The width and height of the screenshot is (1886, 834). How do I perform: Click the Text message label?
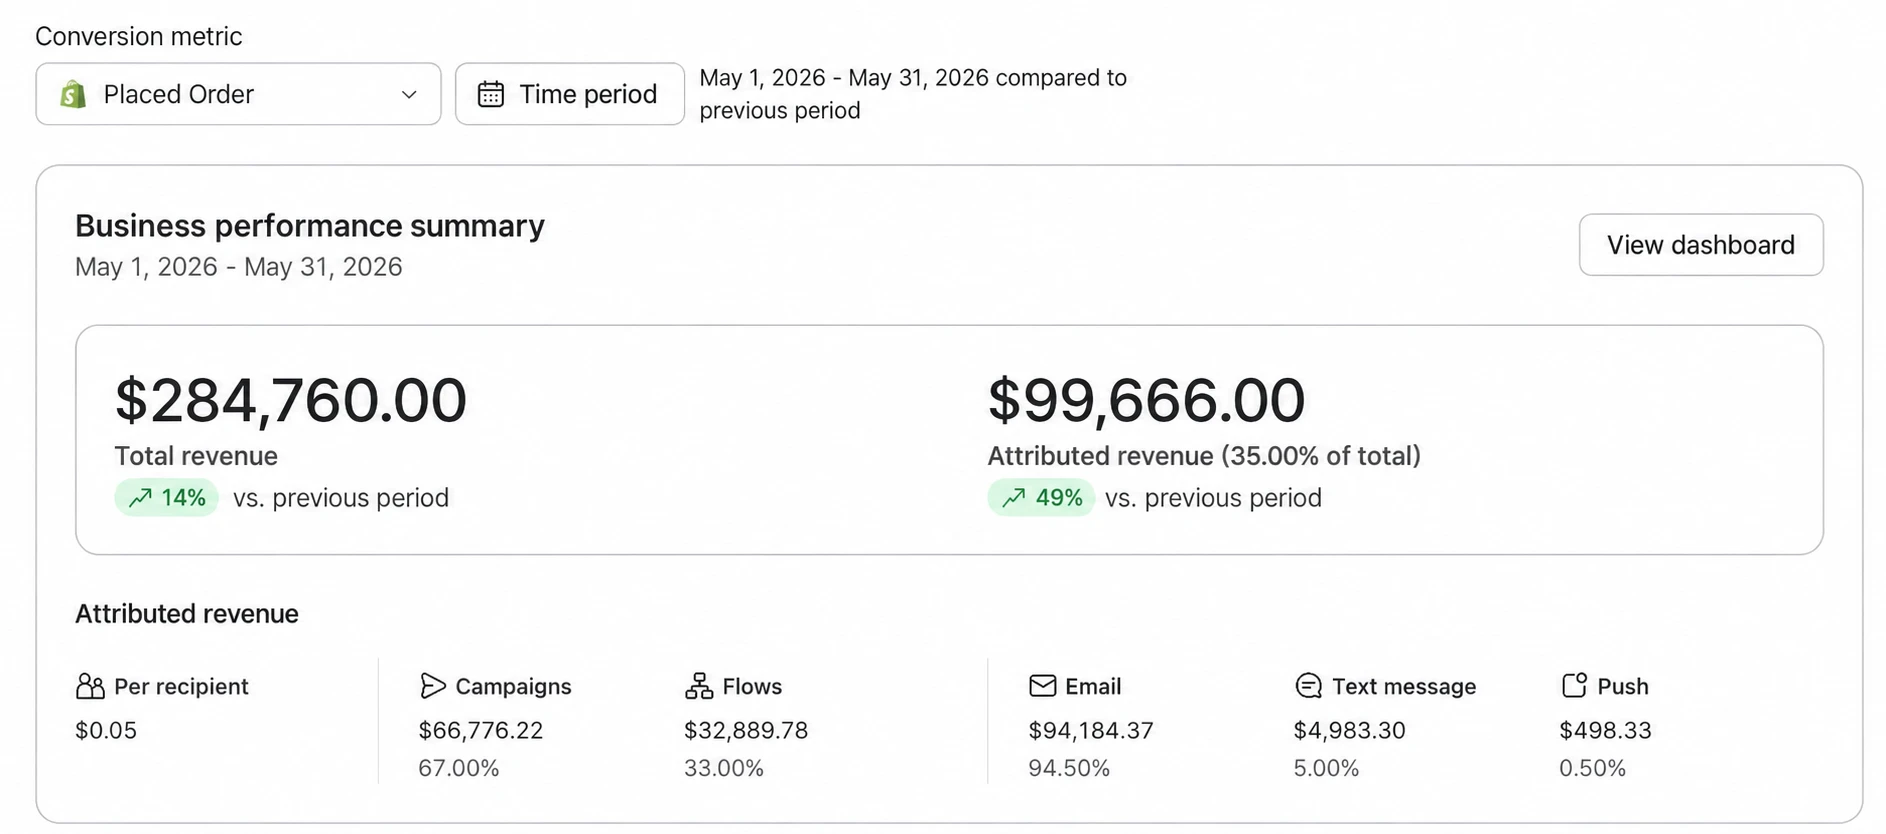[x=1404, y=686]
